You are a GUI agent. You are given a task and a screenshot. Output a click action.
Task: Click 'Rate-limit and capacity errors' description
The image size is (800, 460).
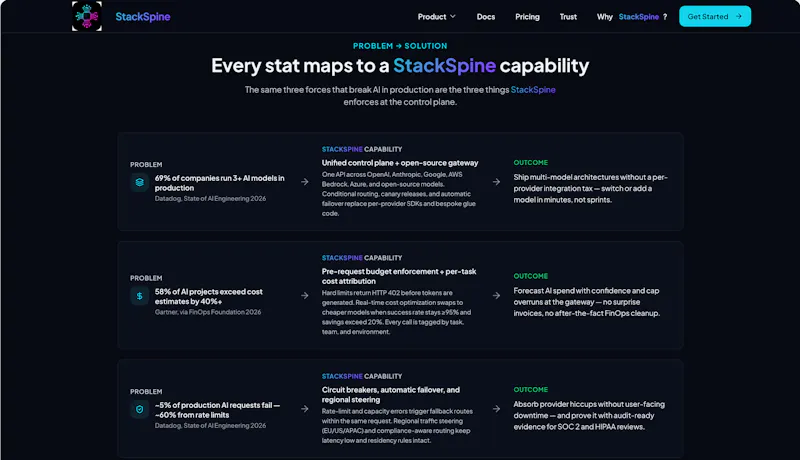(397, 426)
